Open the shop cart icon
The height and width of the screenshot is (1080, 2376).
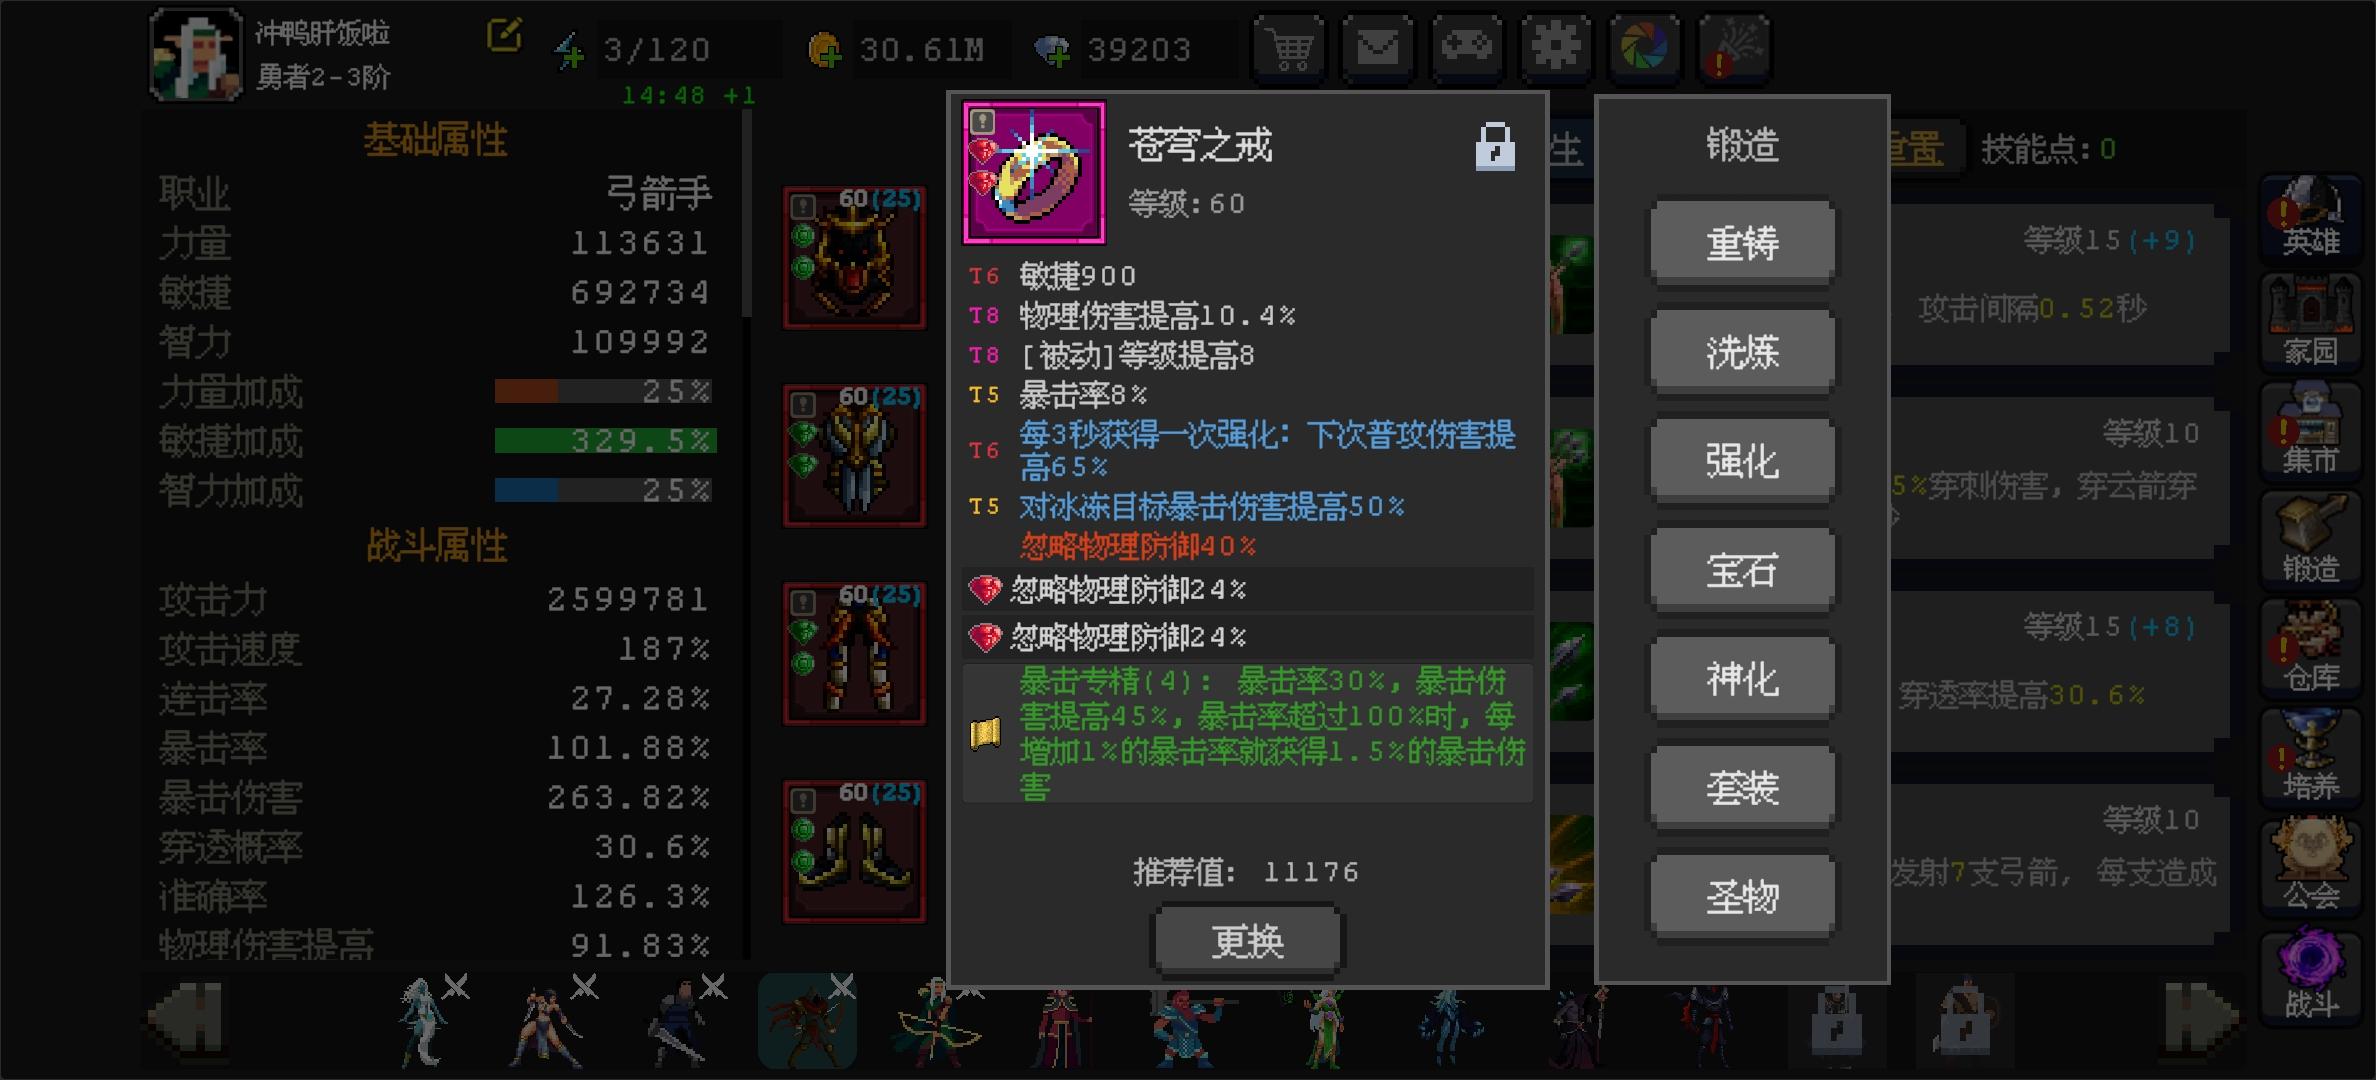coord(1289,47)
